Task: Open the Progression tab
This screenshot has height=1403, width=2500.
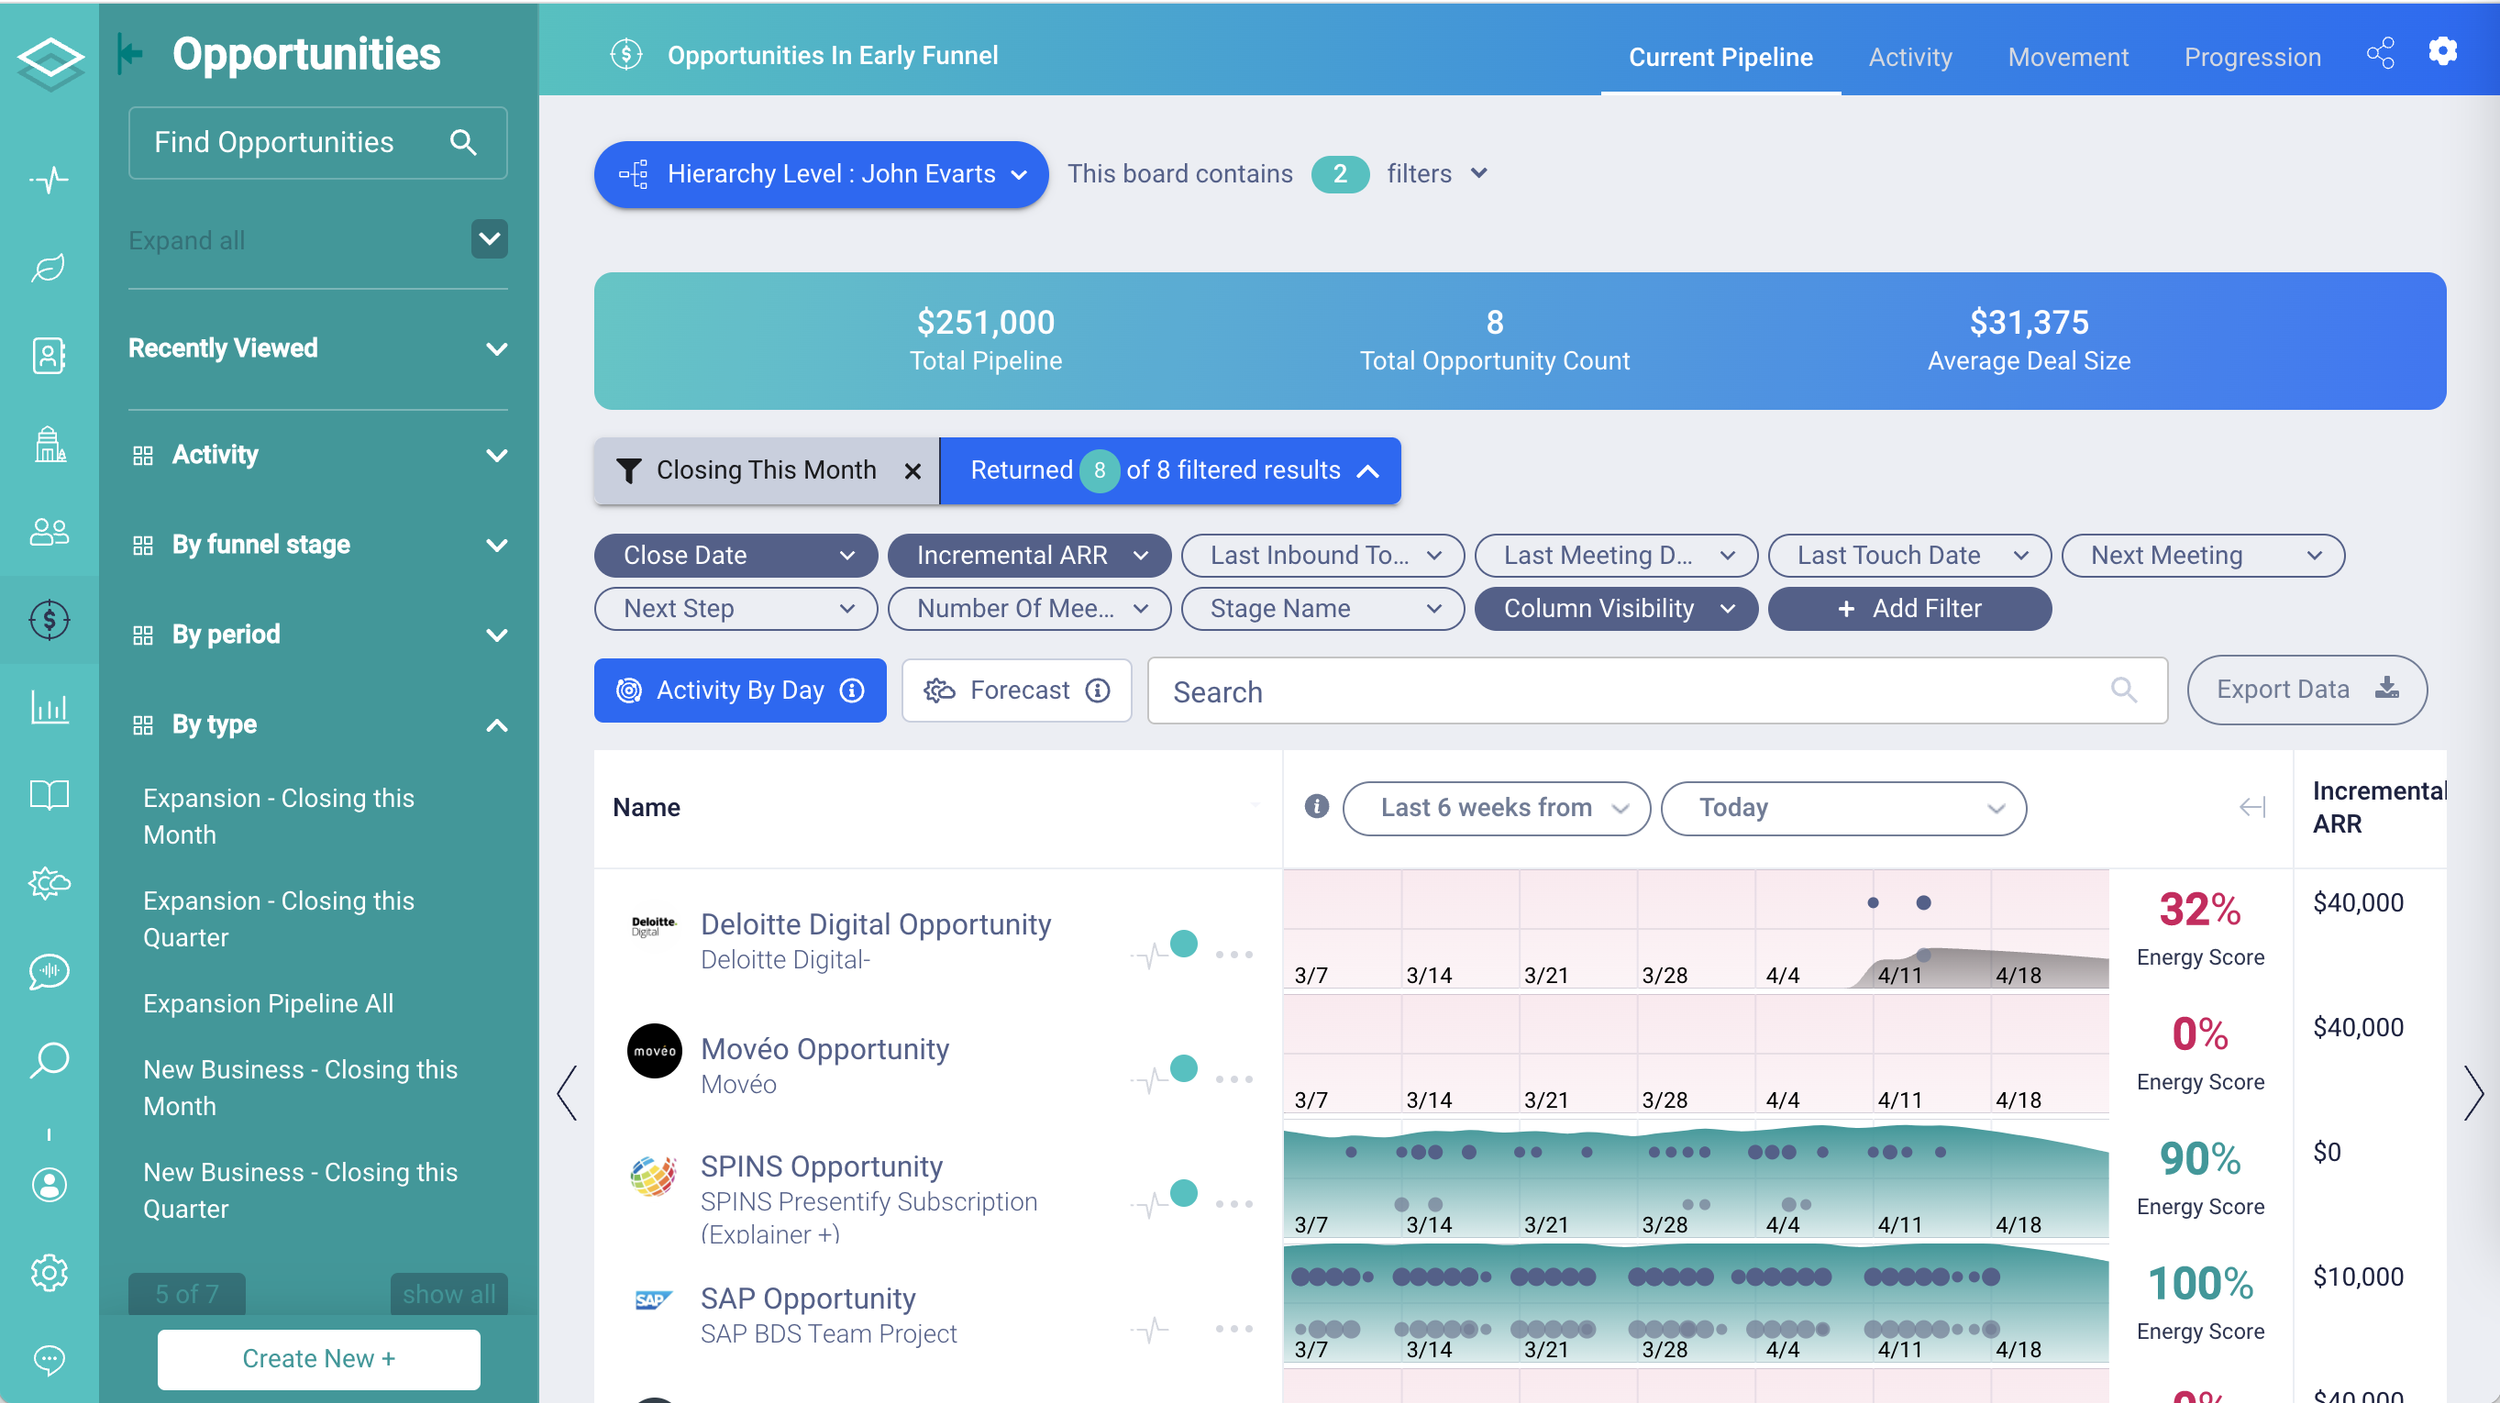Action: 2251,57
